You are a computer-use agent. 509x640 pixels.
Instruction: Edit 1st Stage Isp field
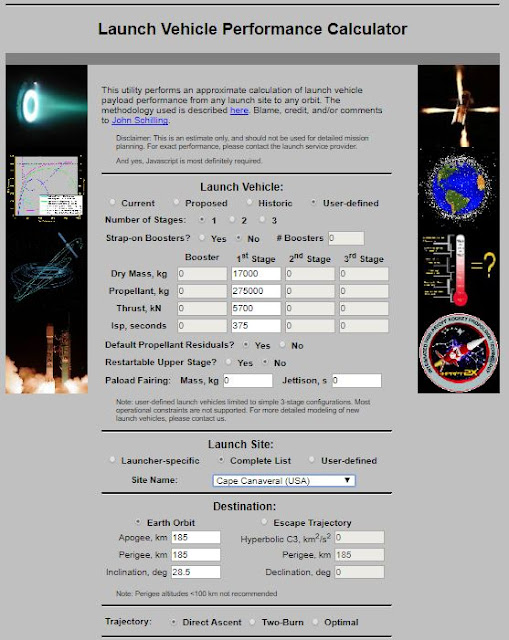(x=256, y=326)
